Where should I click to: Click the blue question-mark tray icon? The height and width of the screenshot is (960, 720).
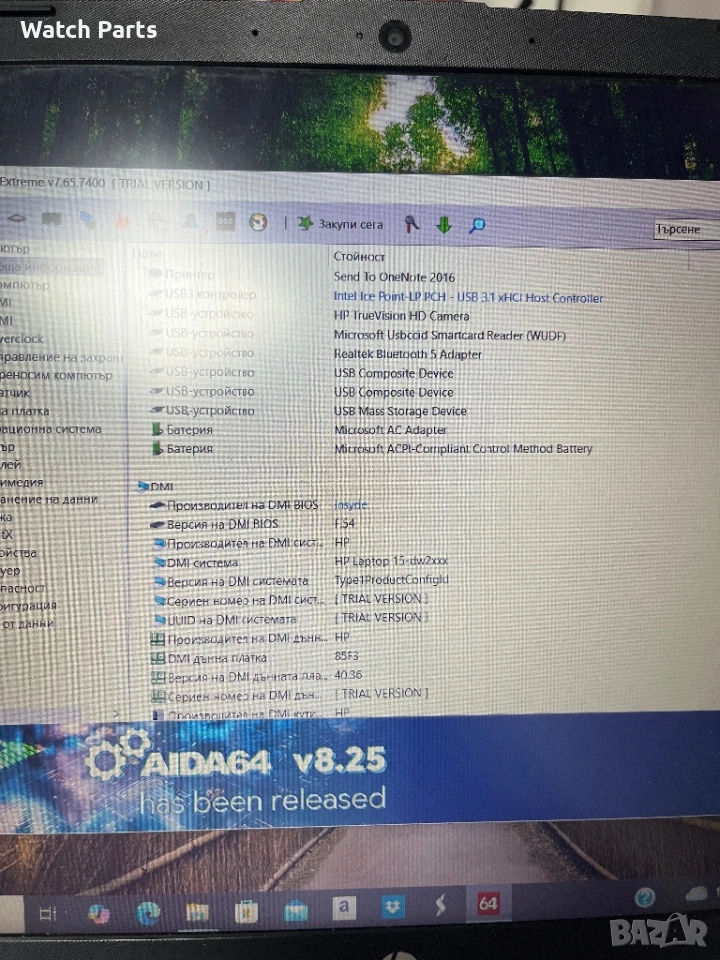644,898
